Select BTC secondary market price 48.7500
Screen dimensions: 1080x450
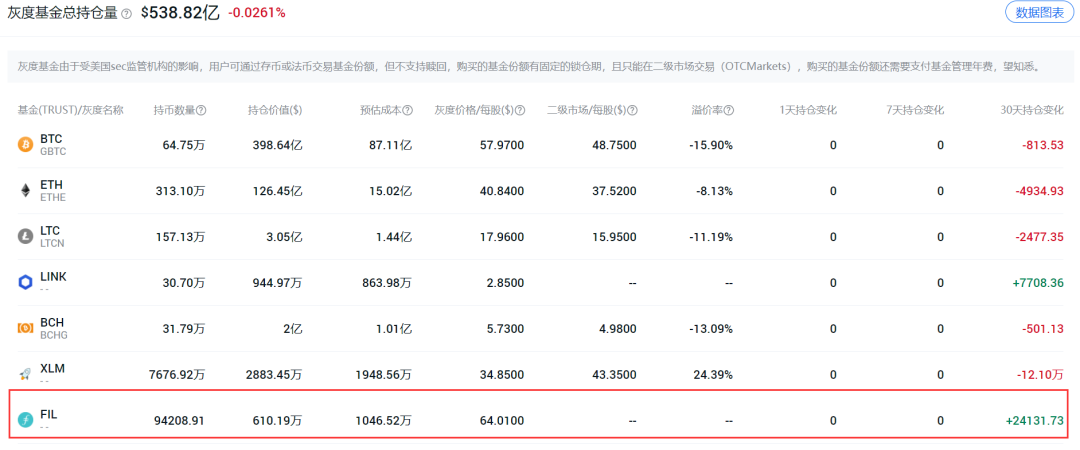(x=614, y=145)
